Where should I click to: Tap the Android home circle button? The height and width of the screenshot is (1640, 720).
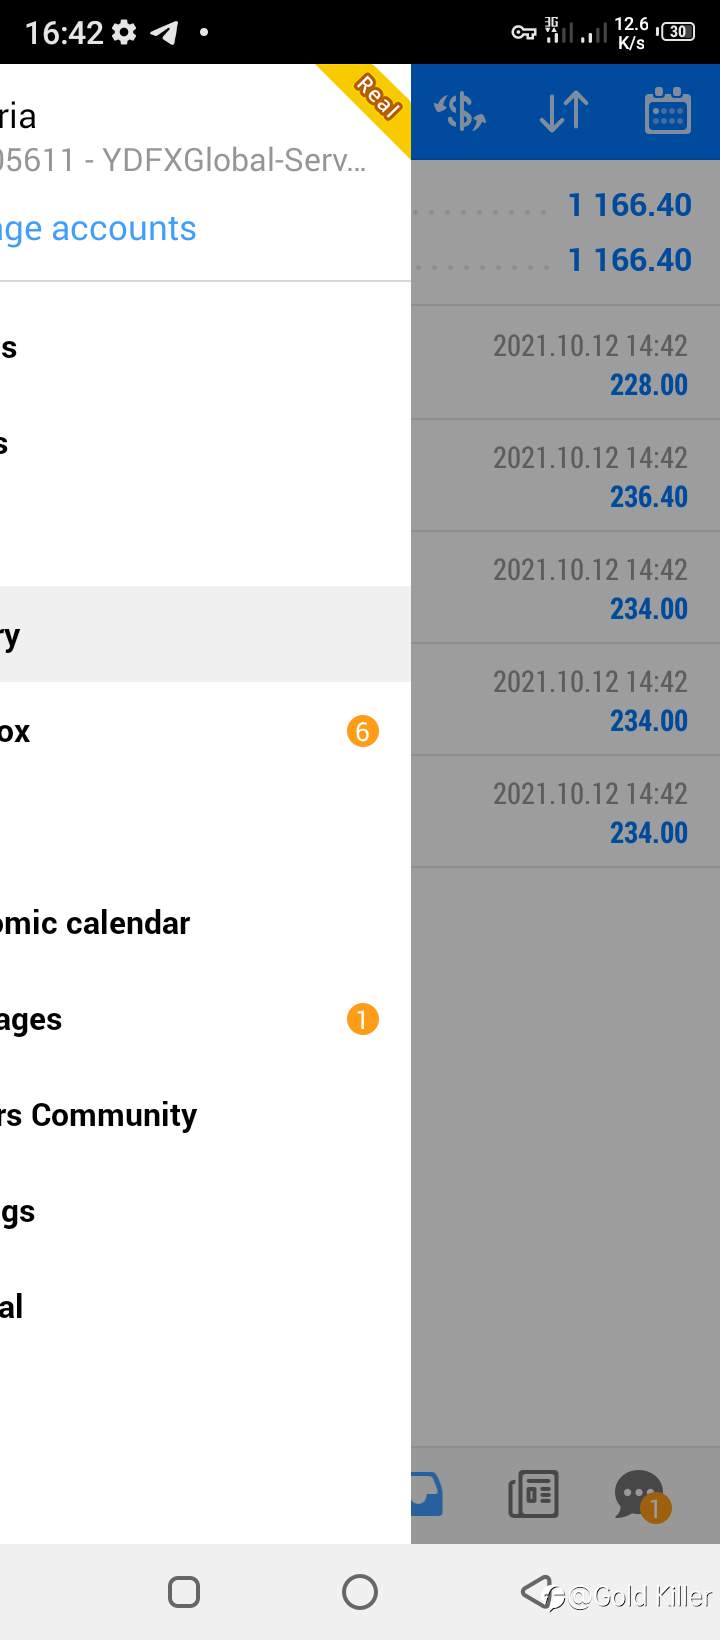coord(360,1592)
